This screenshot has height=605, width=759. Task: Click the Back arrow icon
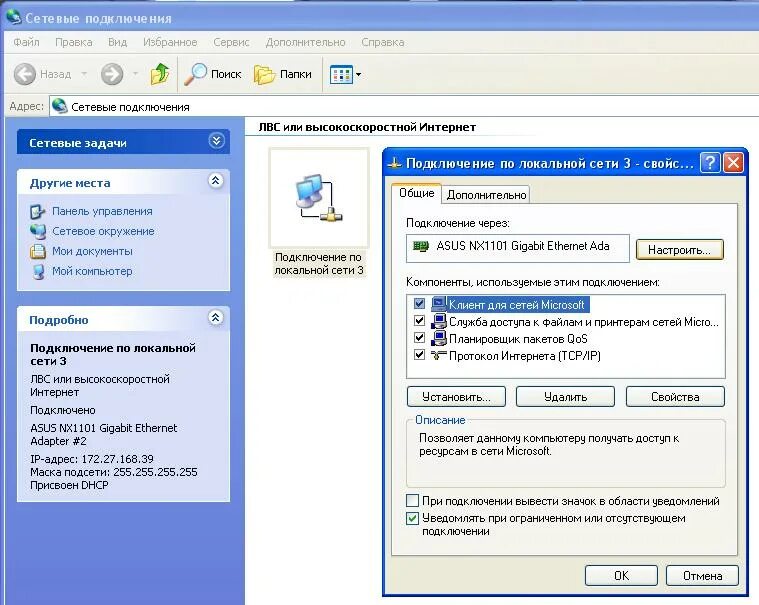click(25, 74)
